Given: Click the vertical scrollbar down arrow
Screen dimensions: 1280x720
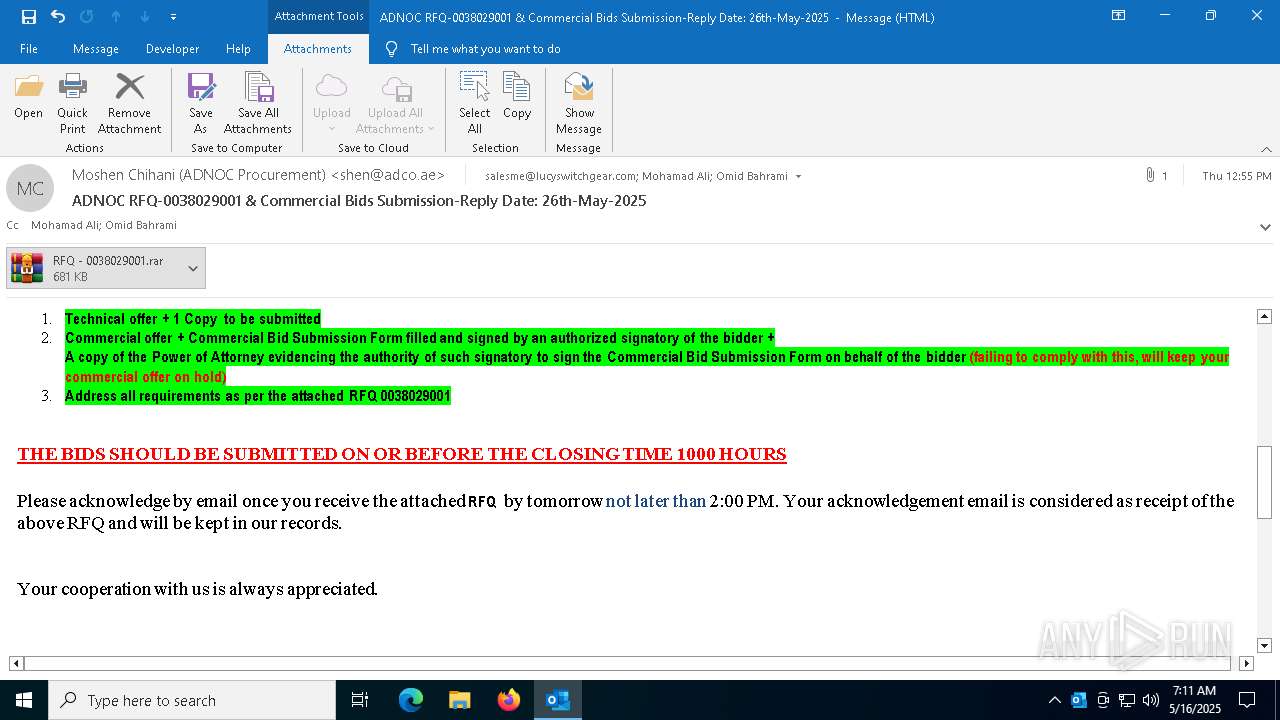Looking at the screenshot, I should point(1264,646).
